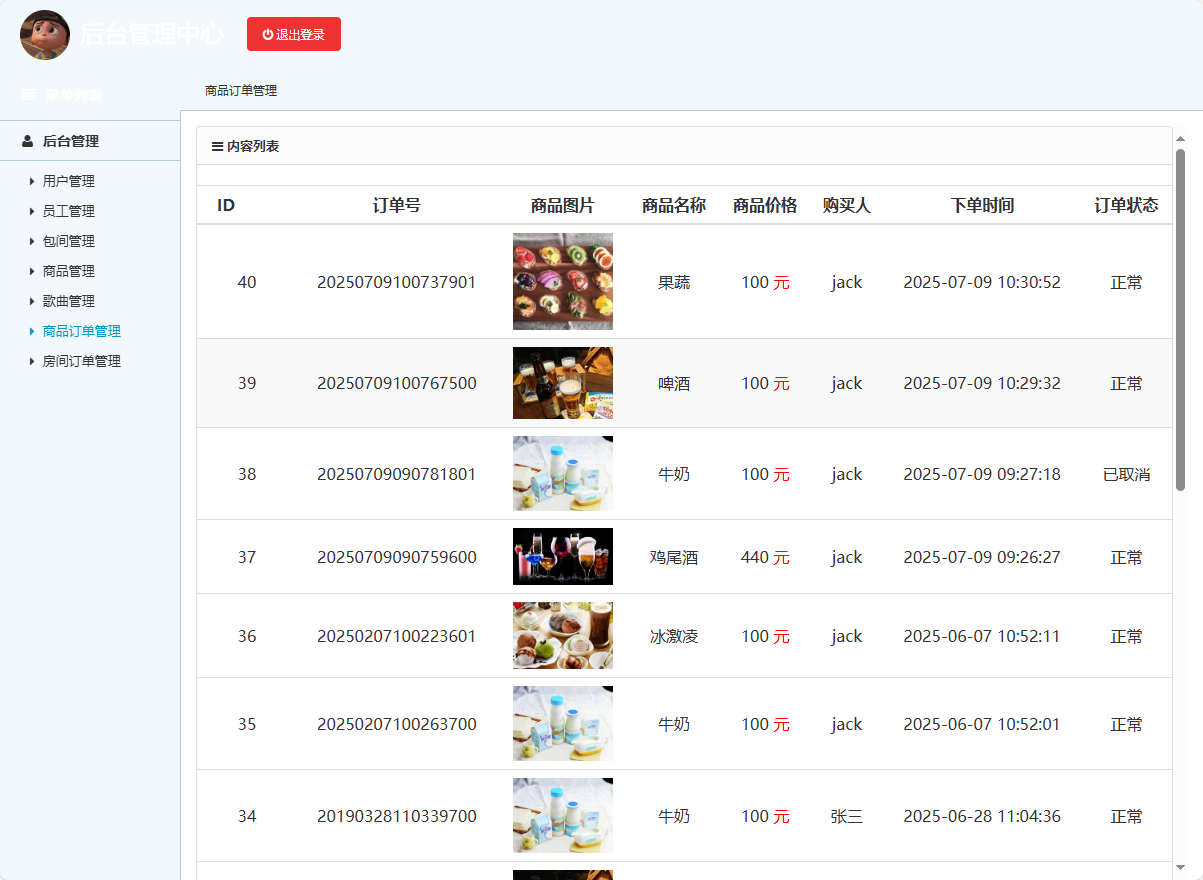Click the person icon beside 后台管理
The height and width of the screenshot is (880, 1203).
26,140
